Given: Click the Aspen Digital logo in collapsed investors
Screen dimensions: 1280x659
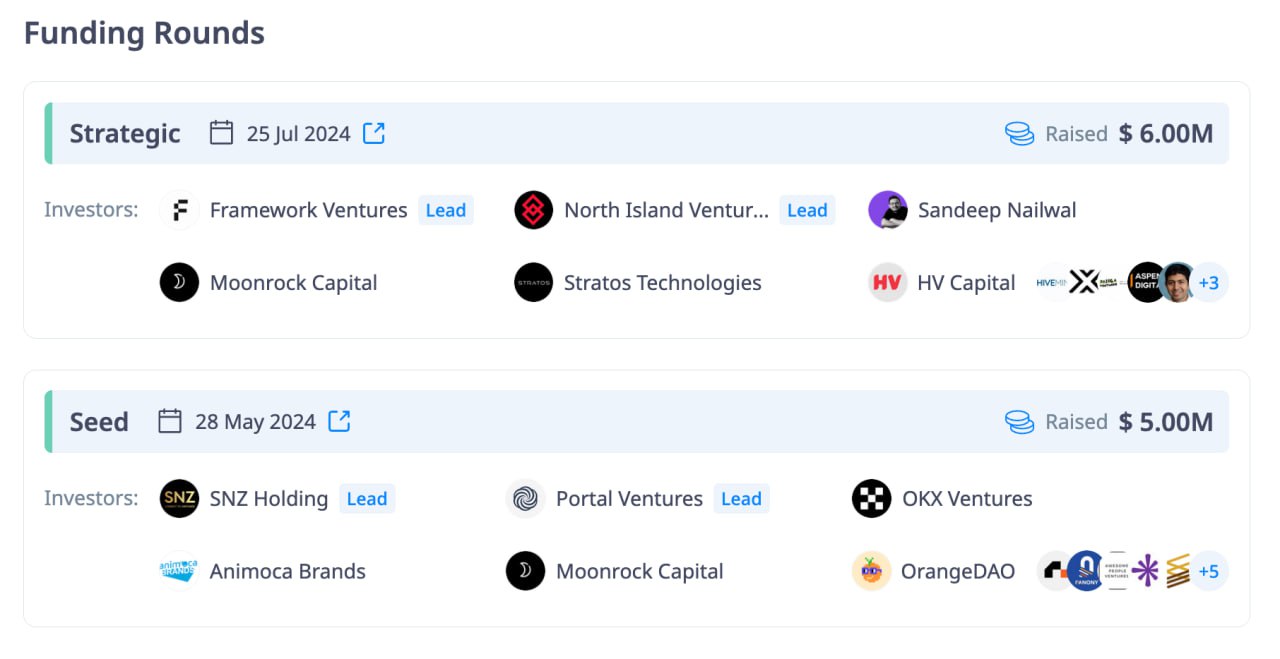Looking at the screenshot, I should (1145, 283).
